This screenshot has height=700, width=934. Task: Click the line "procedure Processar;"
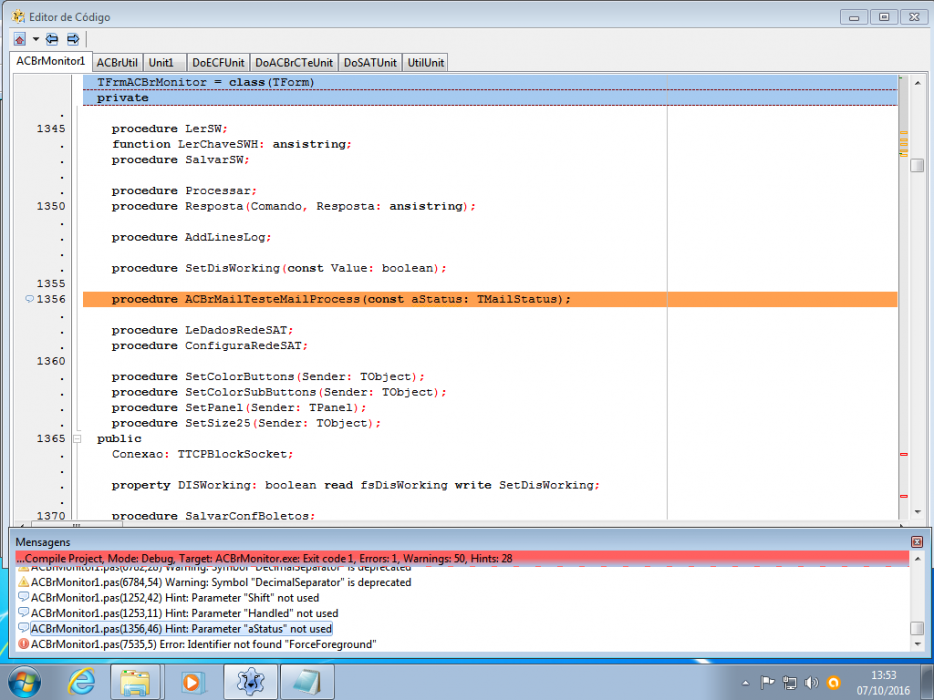[x=184, y=191]
